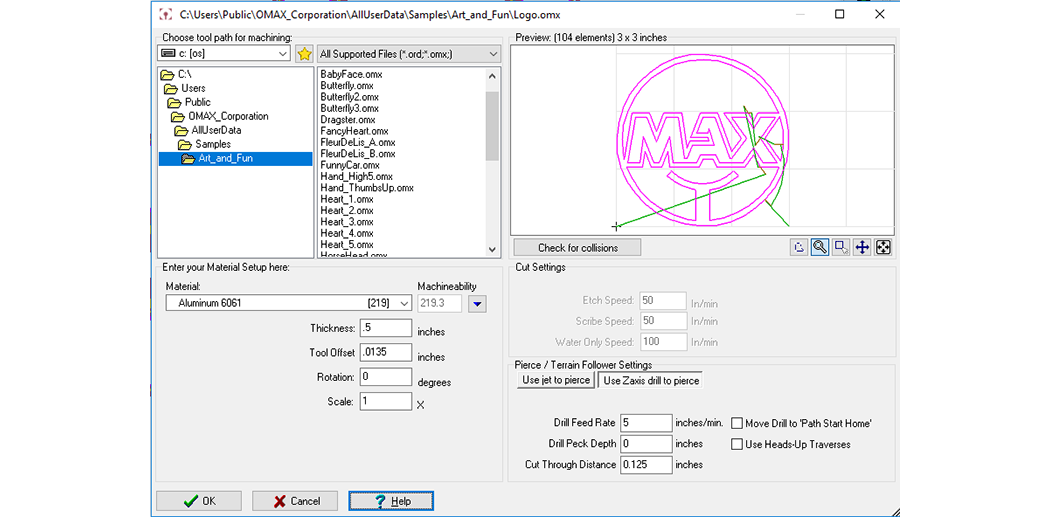Click file list scrollbar down arrow
Viewport: 1050px width, 517px height.
coord(493,249)
